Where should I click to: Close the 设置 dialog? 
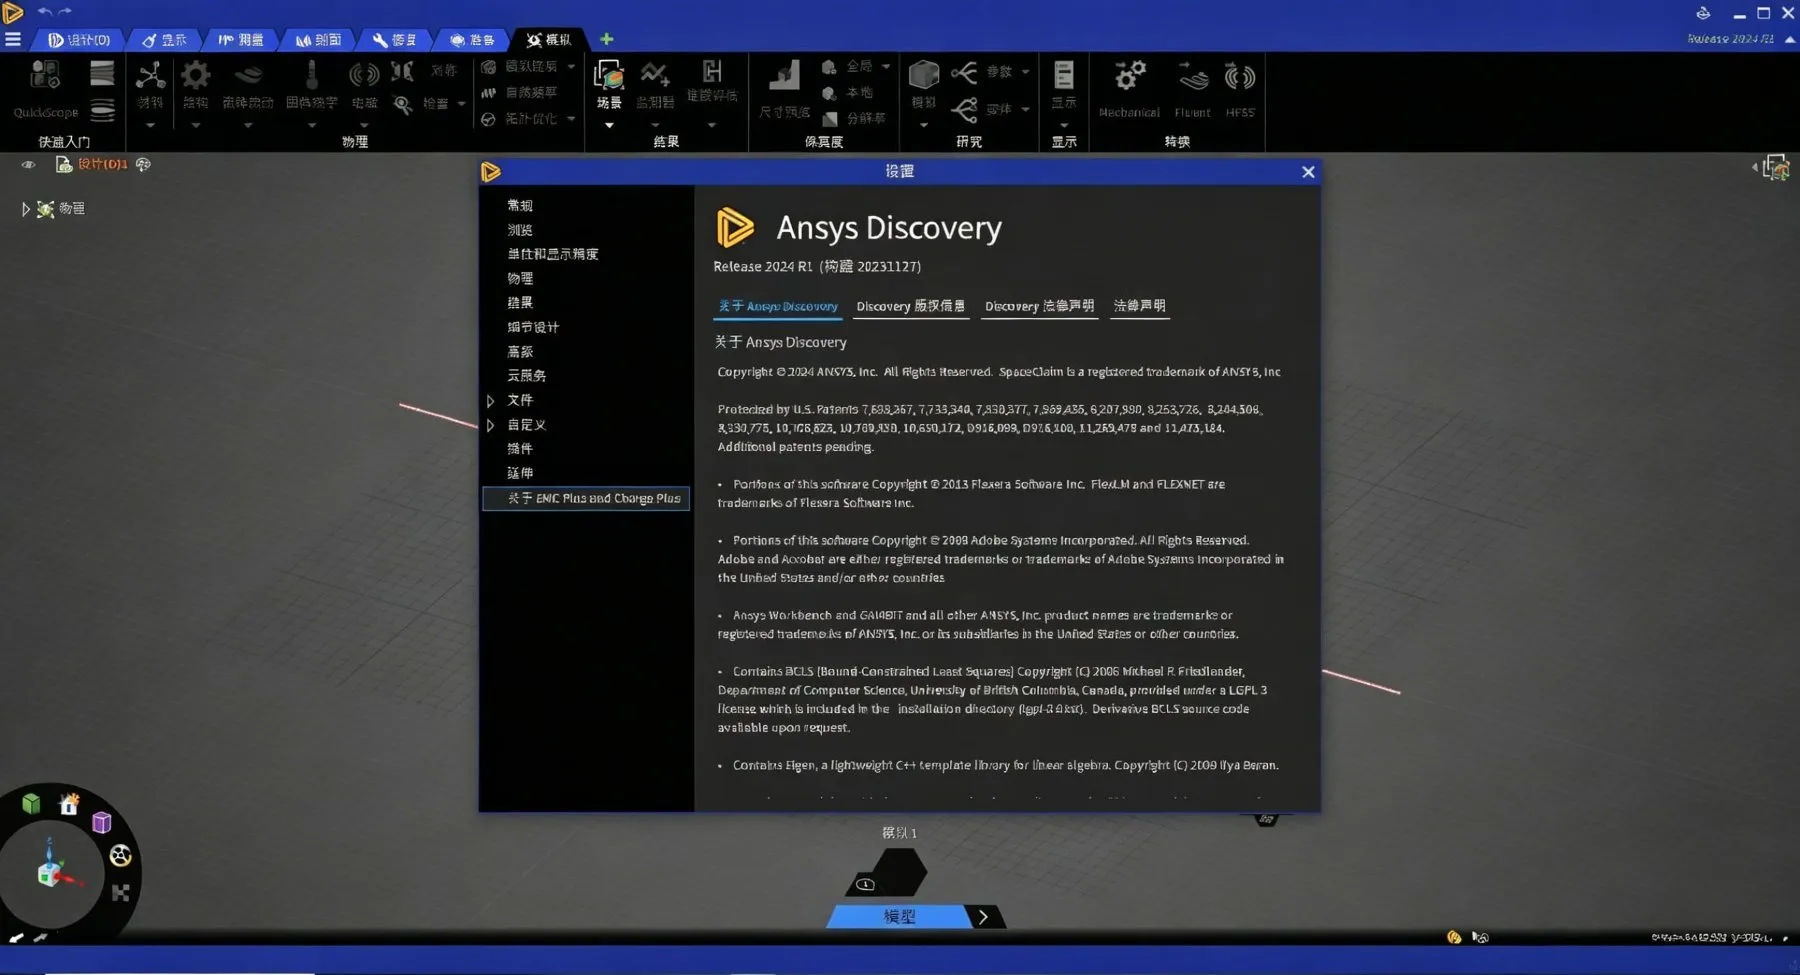(1308, 172)
